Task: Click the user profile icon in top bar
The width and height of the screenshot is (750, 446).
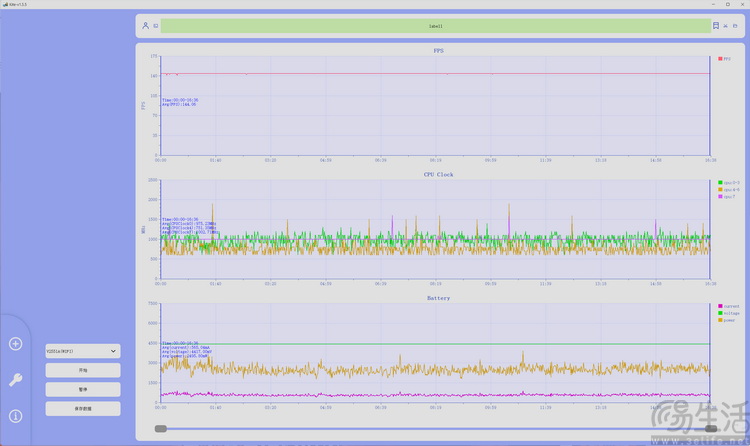Action: [145, 25]
